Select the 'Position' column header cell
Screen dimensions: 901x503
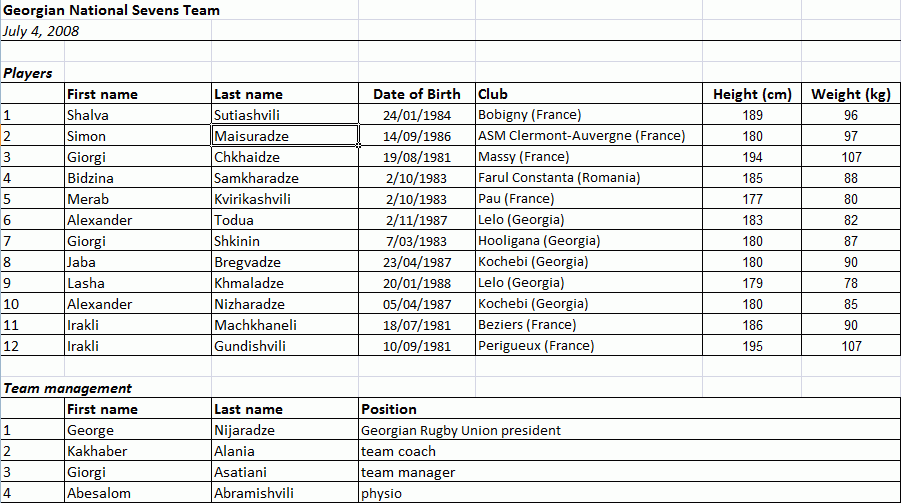point(388,409)
